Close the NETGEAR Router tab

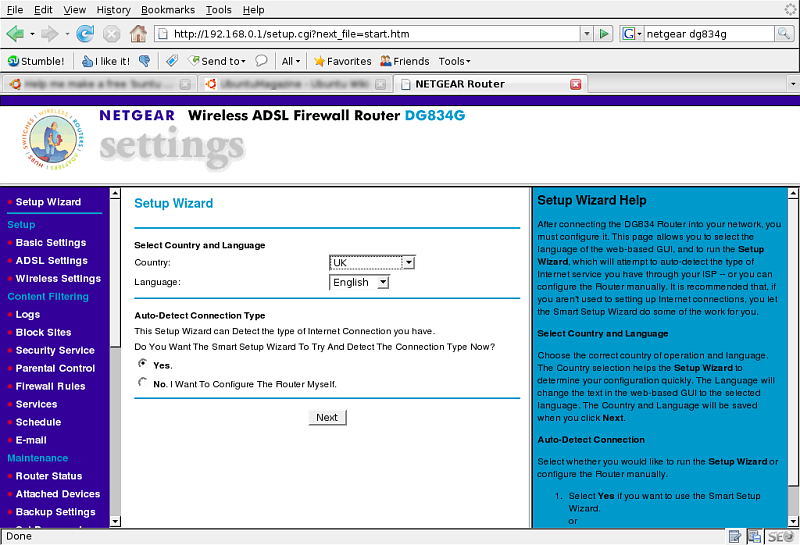576,84
